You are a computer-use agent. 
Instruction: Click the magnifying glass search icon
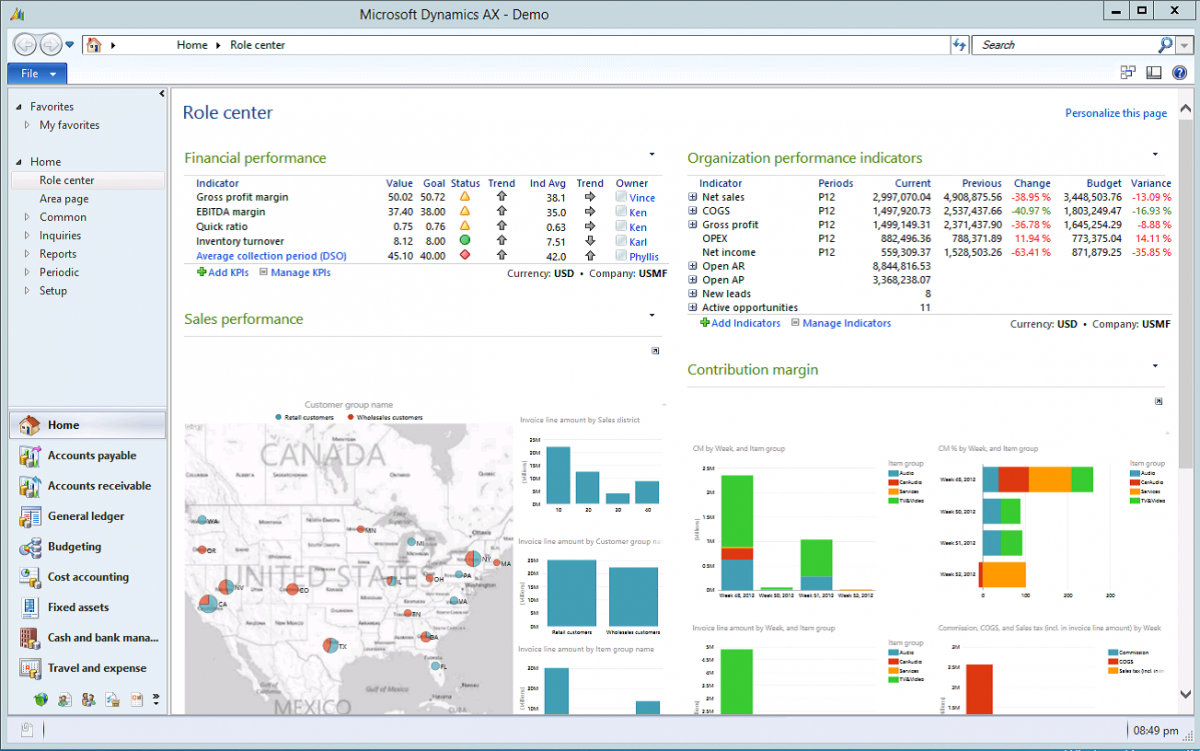[x=1165, y=45]
